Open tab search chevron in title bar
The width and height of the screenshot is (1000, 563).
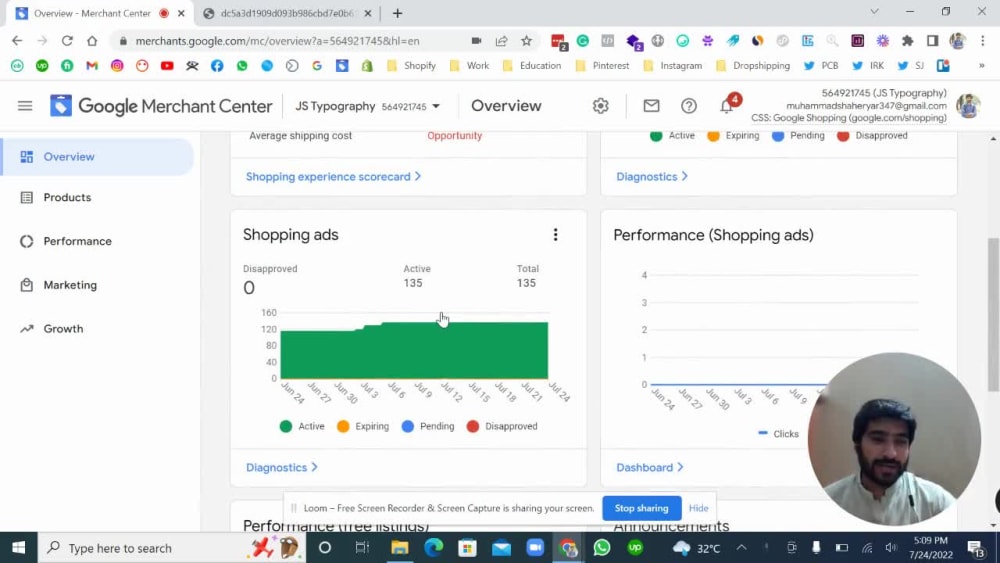[x=874, y=12]
